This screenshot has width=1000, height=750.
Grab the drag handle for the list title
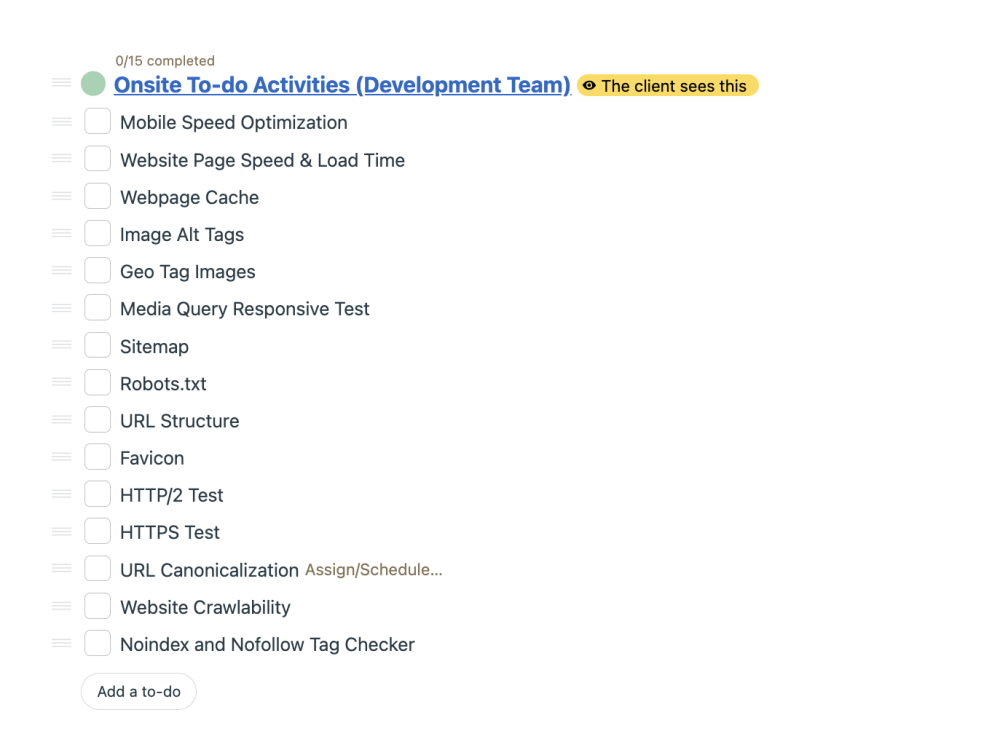tap(62, 82)
